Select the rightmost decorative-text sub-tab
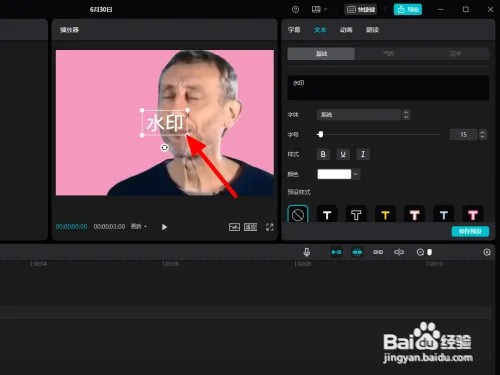This screenshot has width=500, height=375. [456, 54]
